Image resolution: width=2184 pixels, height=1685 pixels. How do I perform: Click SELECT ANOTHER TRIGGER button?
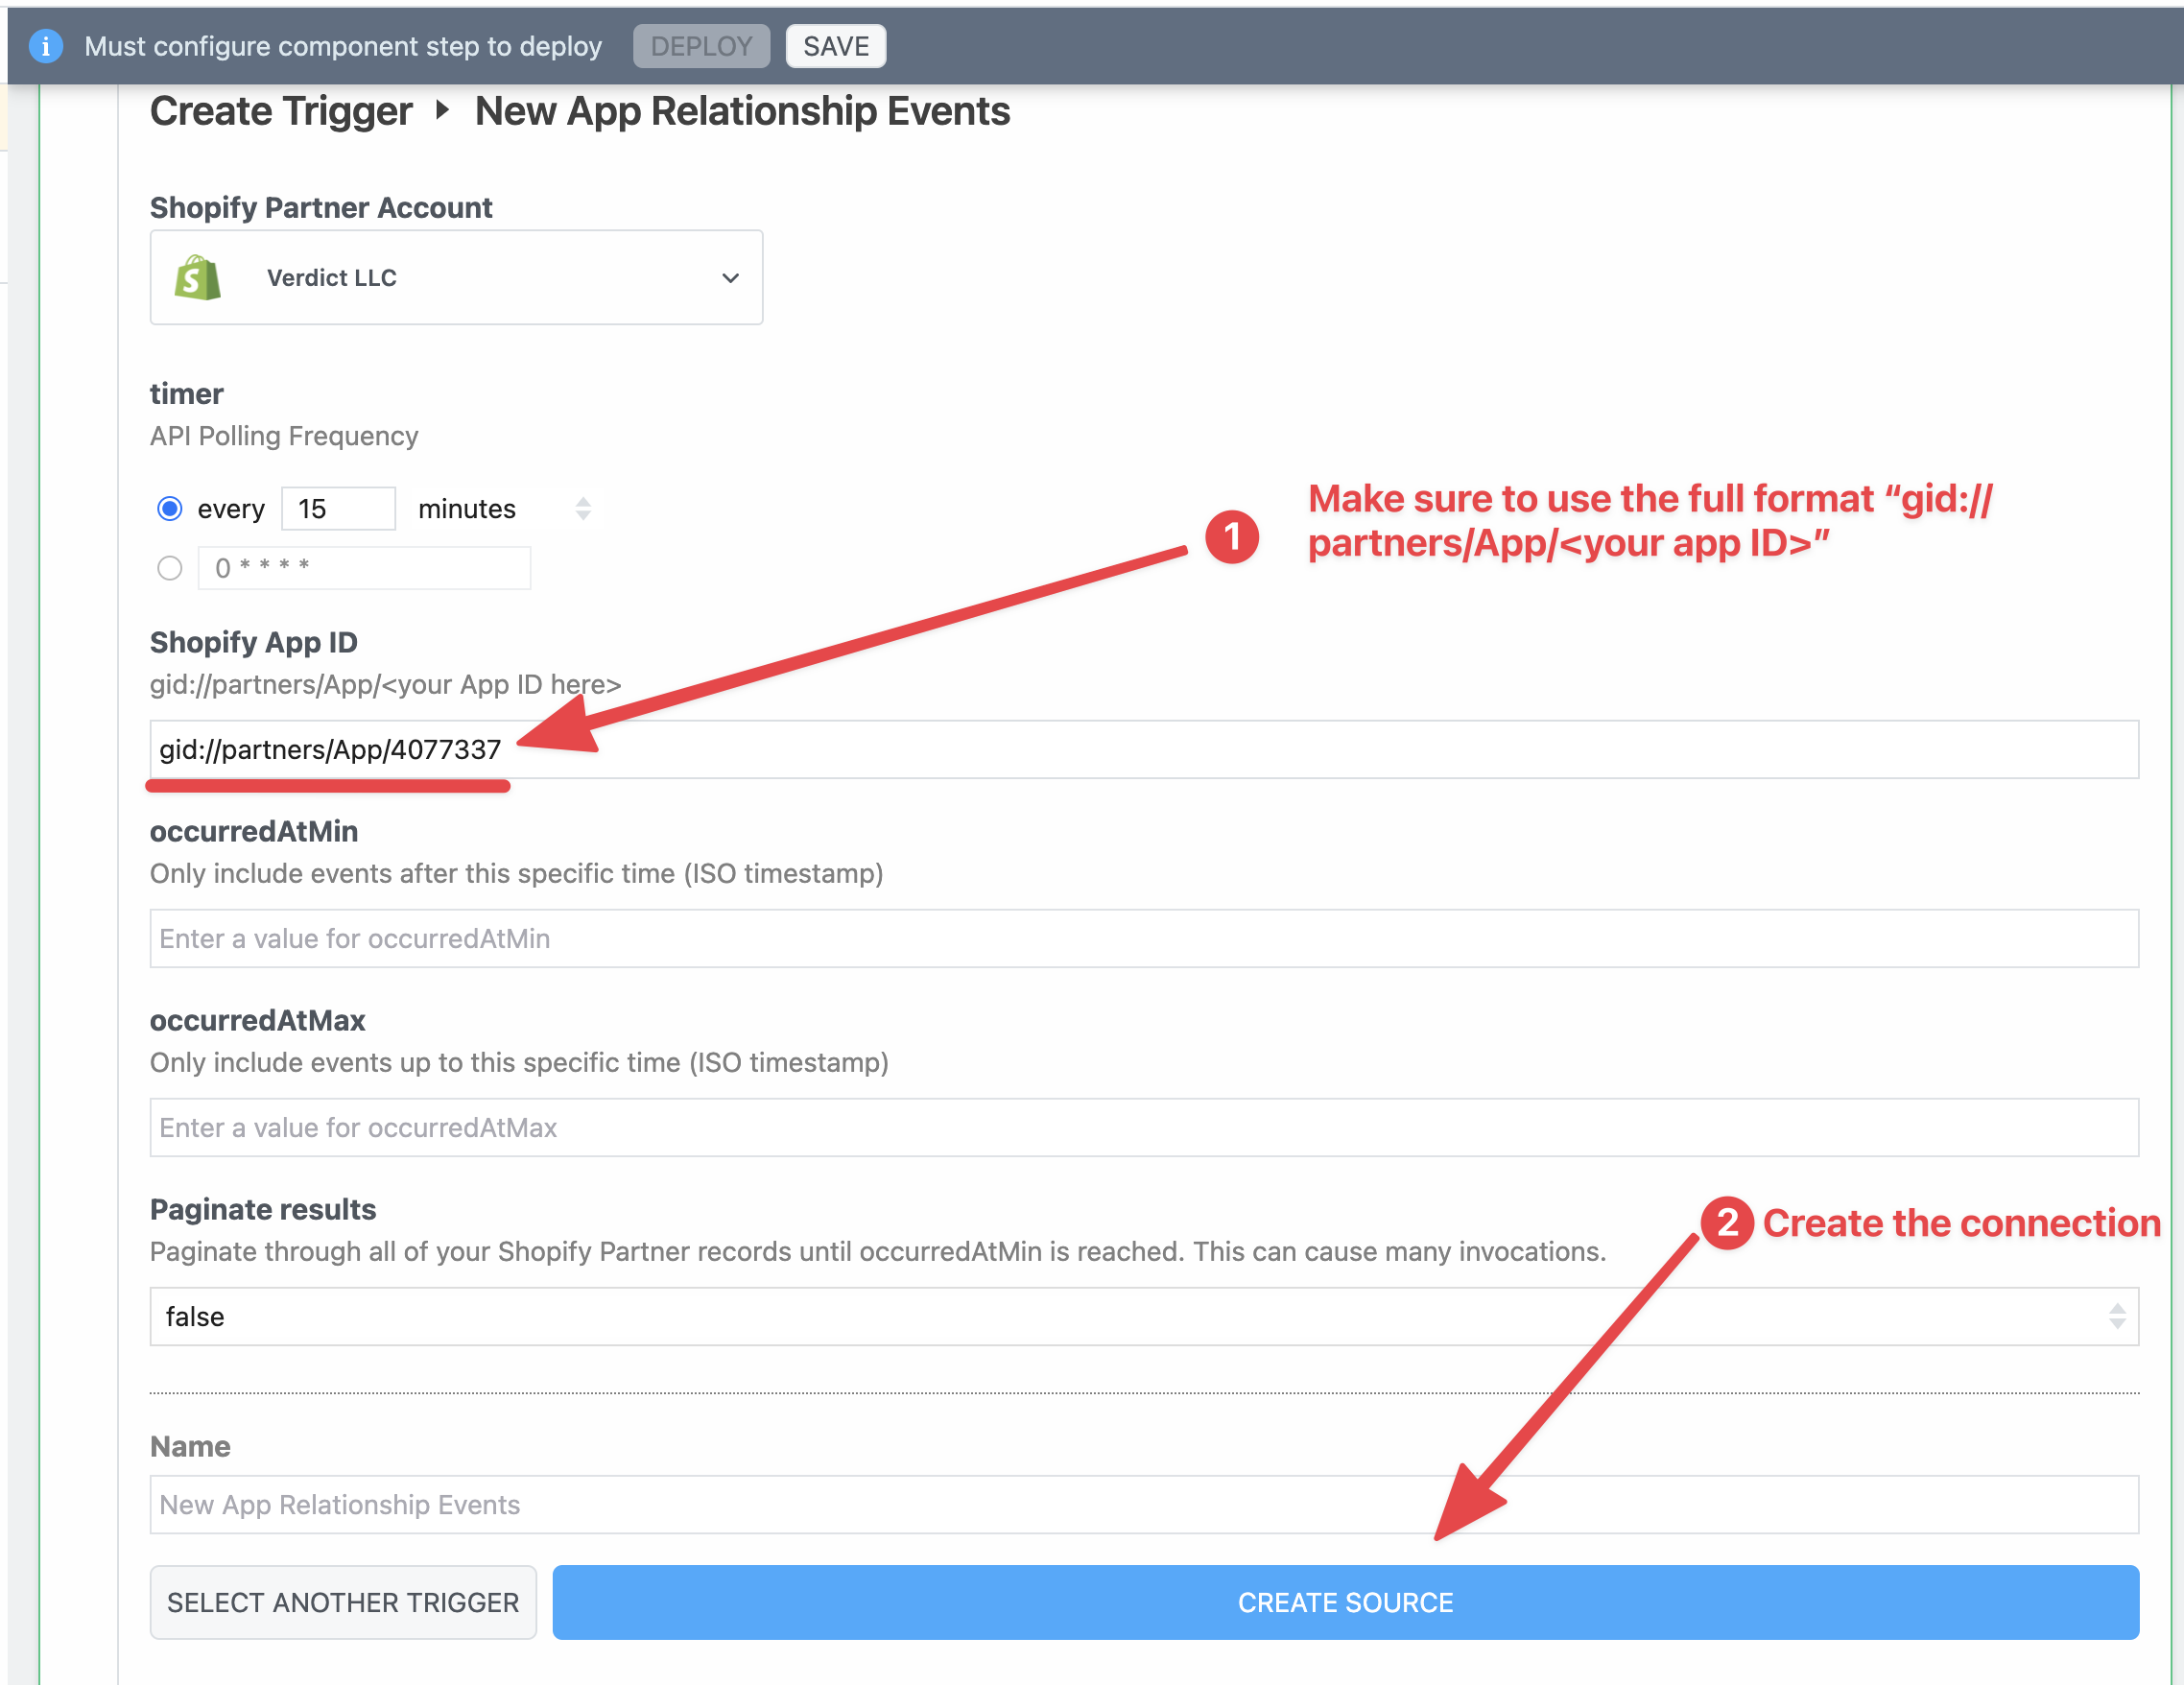coord(344,1602)
